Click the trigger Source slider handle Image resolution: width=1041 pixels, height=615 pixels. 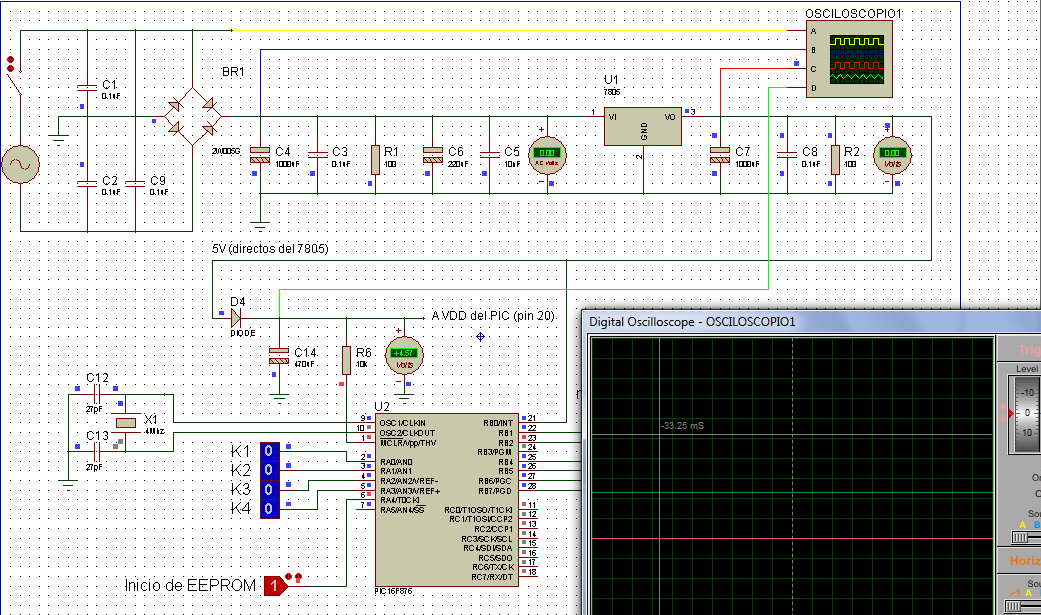tap(1020, 537)
